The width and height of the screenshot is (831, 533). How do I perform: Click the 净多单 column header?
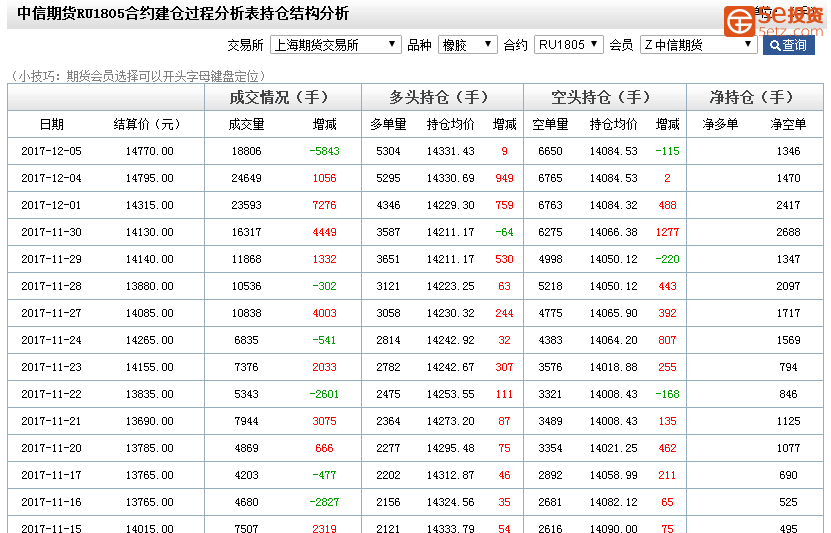click(x=720, y=125)
